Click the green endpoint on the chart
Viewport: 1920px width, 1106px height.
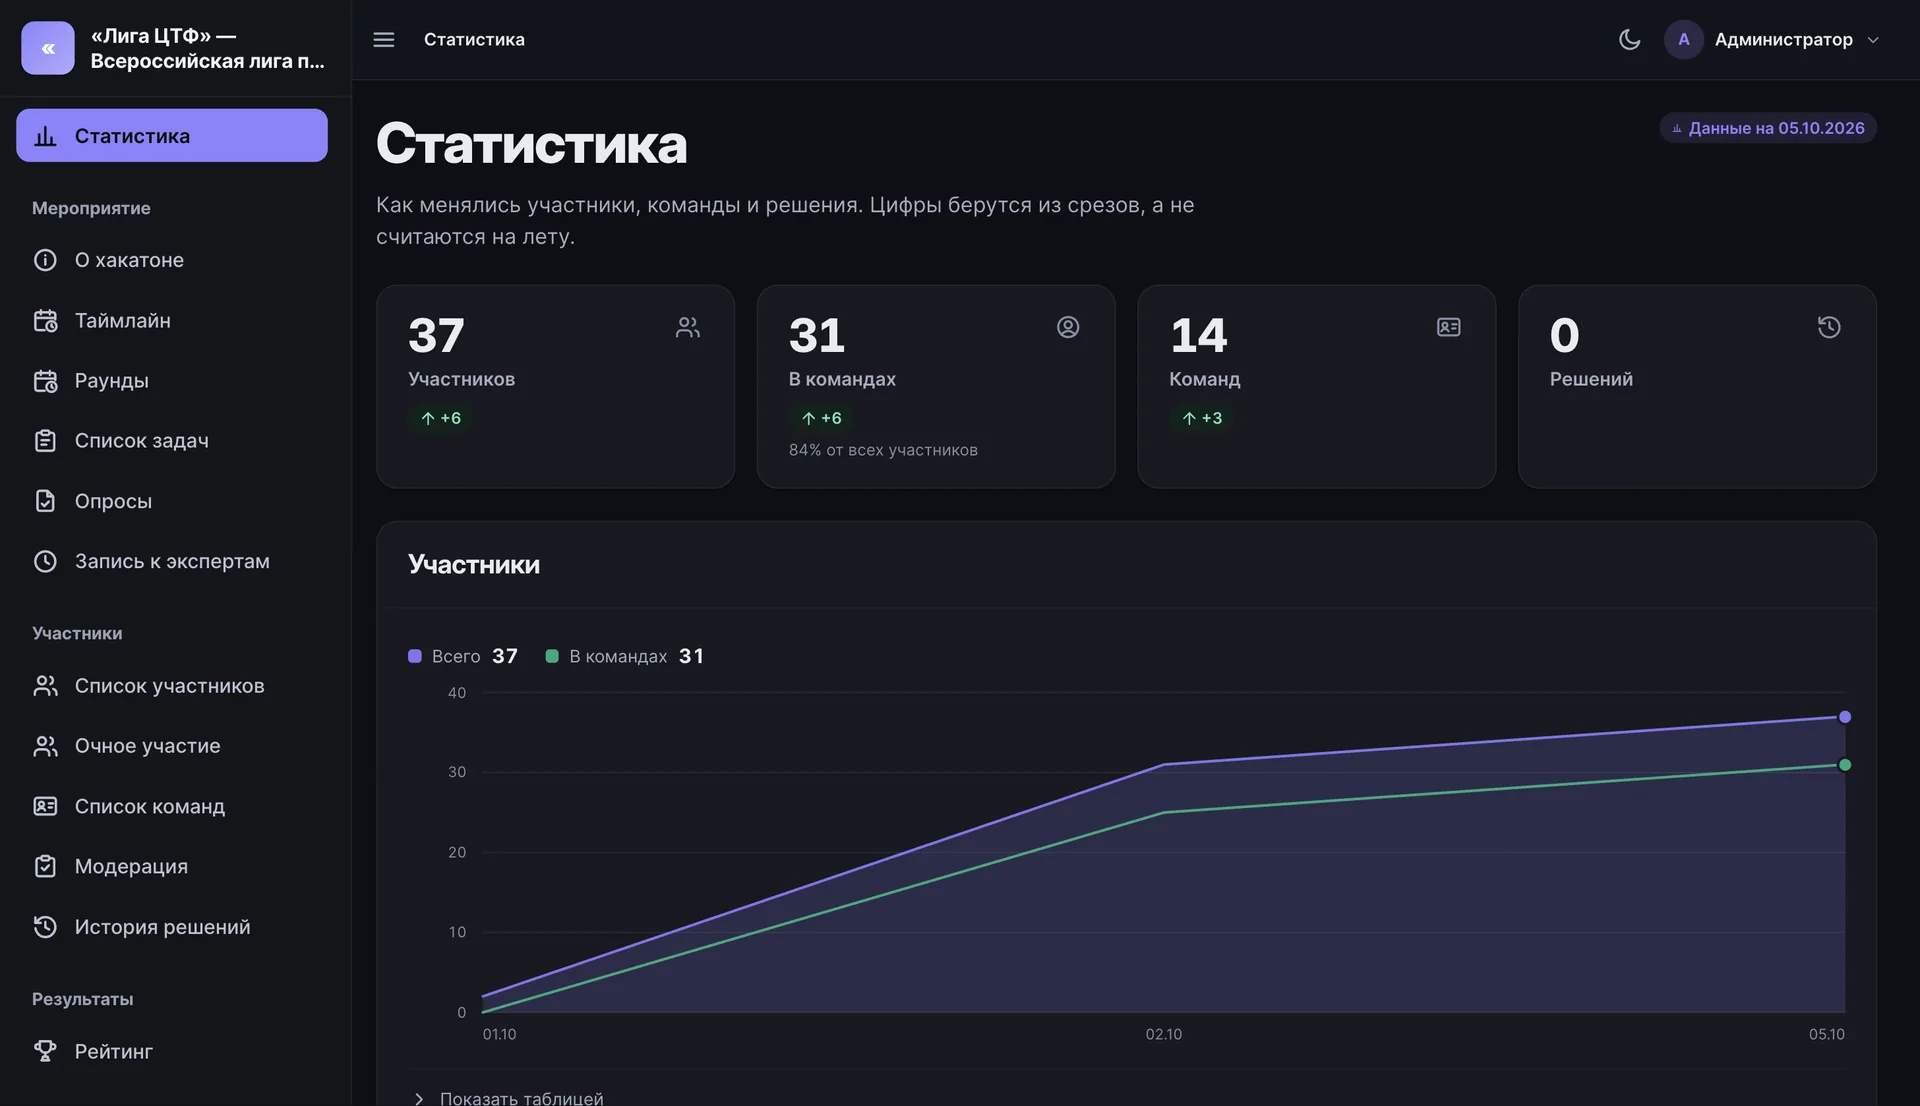pos(1845,765)
